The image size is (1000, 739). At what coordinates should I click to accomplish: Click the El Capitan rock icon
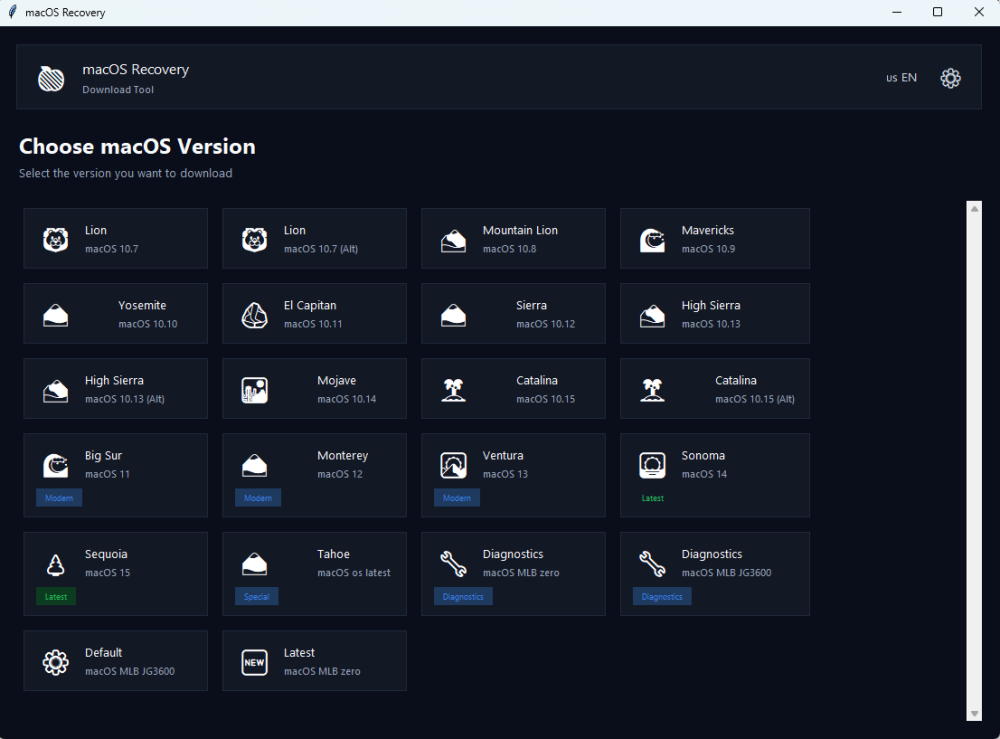(x=254, y=315)
